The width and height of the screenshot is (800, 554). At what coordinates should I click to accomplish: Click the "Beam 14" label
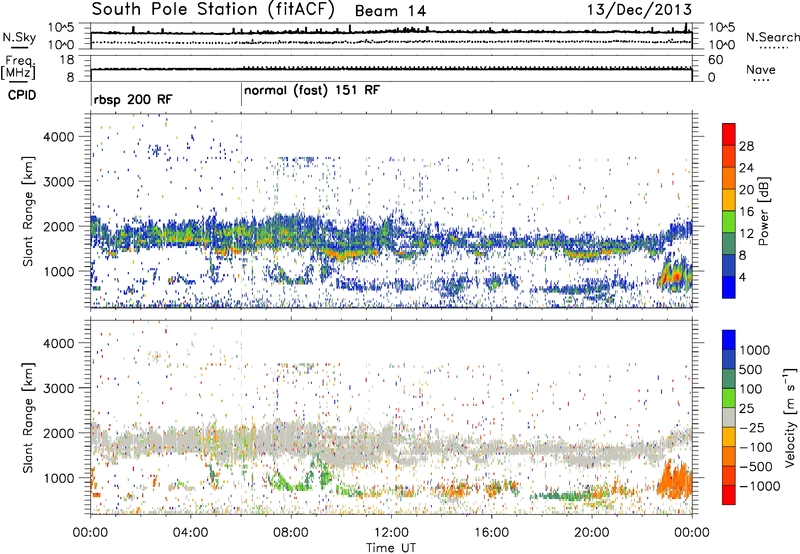390,11
